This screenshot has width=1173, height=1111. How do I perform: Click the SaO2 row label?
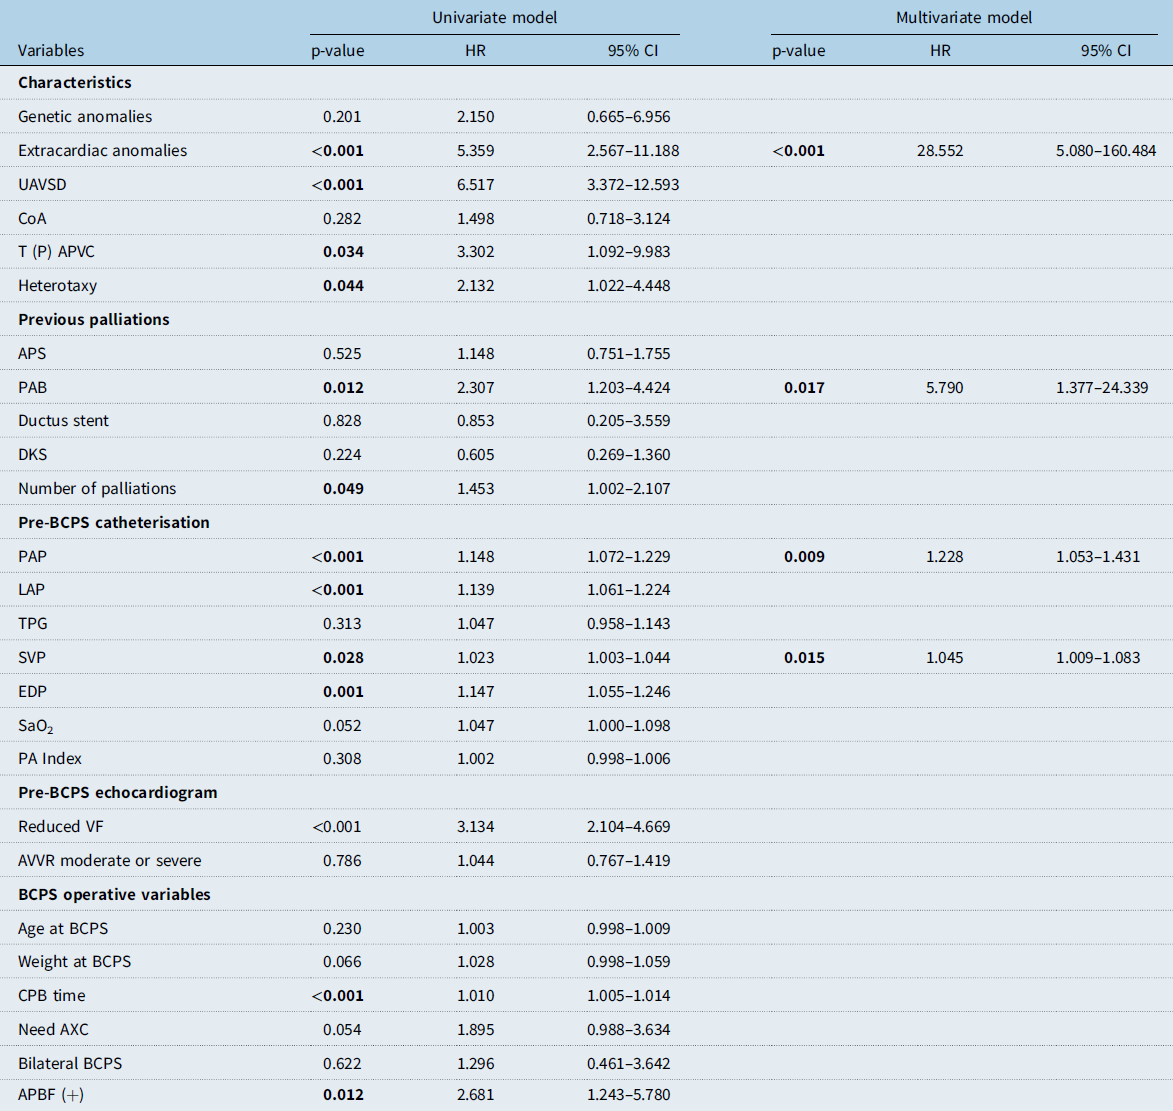[36, 725]
